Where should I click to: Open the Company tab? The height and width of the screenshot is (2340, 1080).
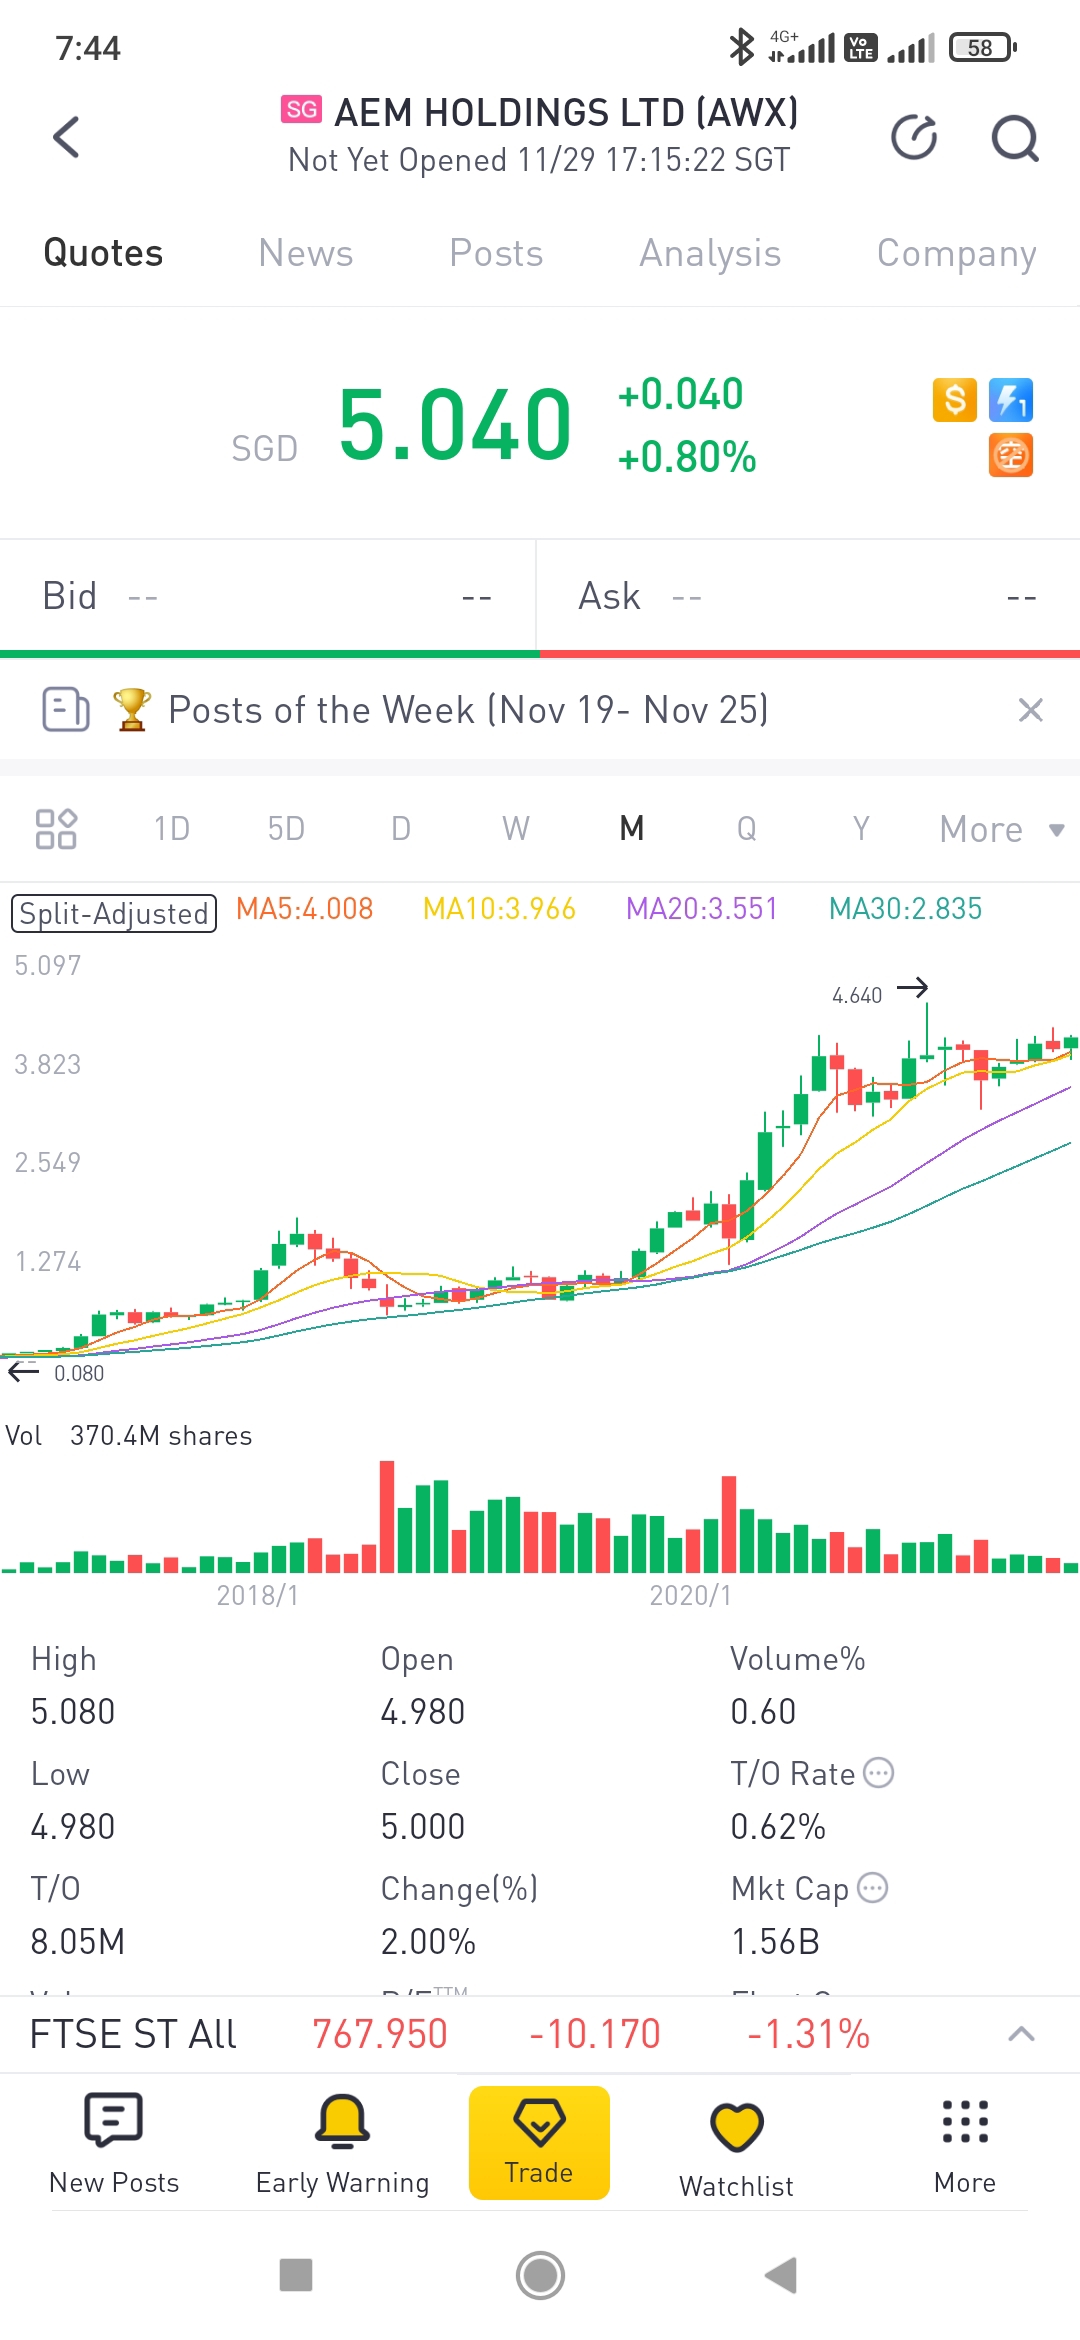[x=957, y=254]
